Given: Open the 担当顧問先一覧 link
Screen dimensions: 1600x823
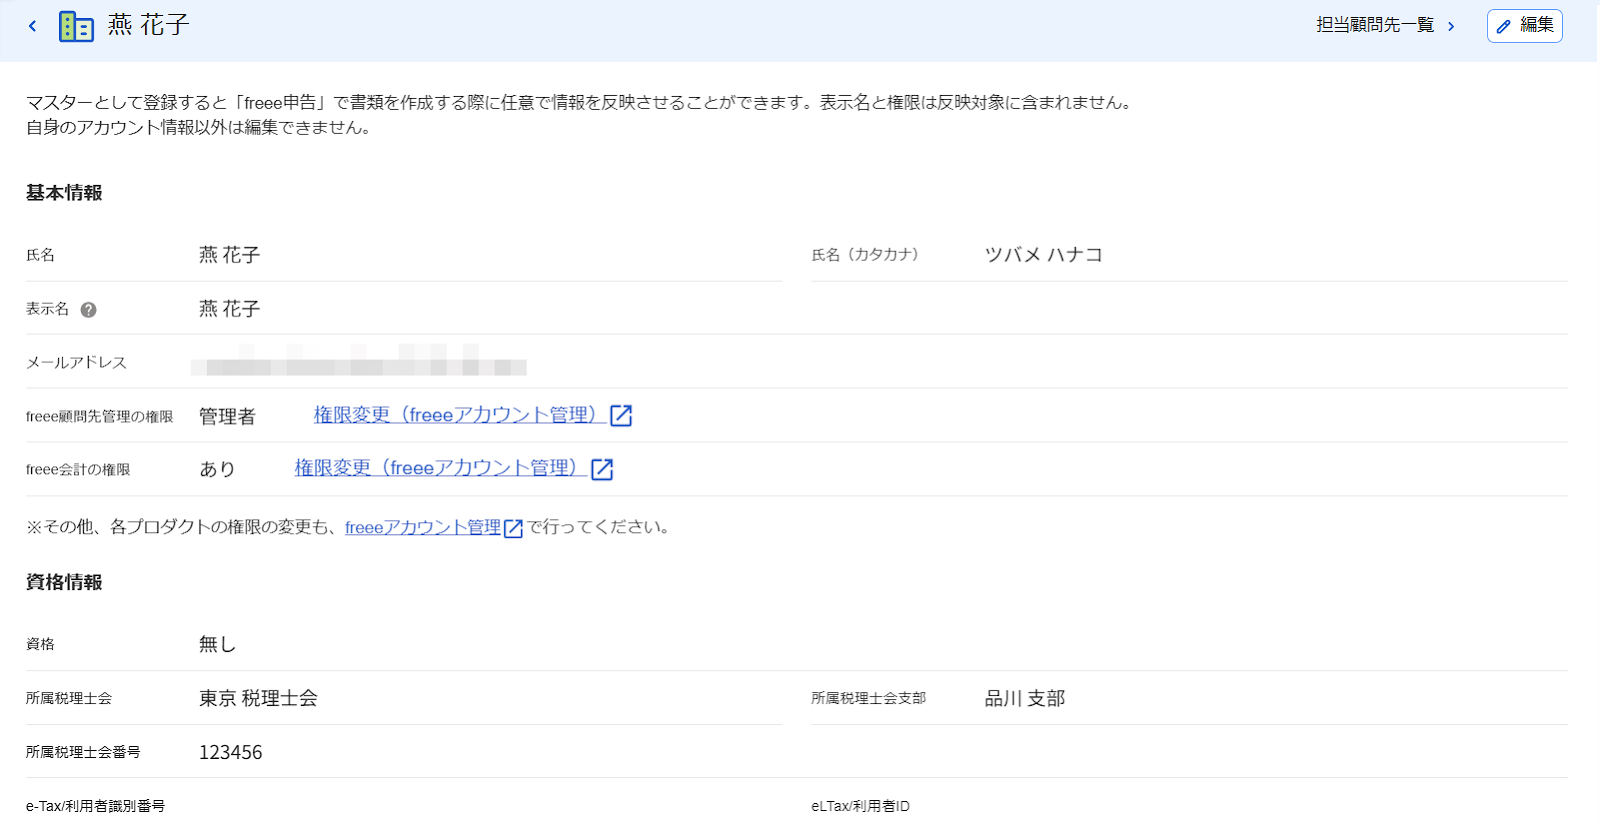Looking at the screenshot, I should (x=1375, y=25).
